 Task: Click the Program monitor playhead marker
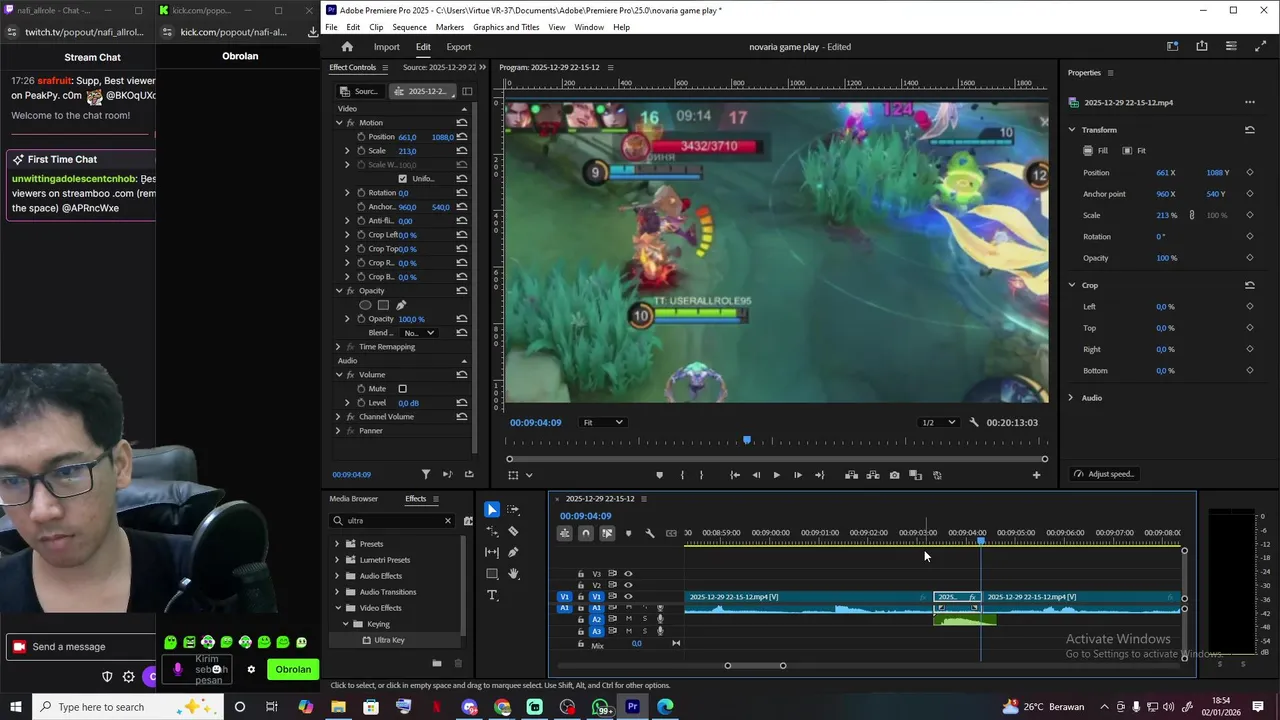pos(747,440)
